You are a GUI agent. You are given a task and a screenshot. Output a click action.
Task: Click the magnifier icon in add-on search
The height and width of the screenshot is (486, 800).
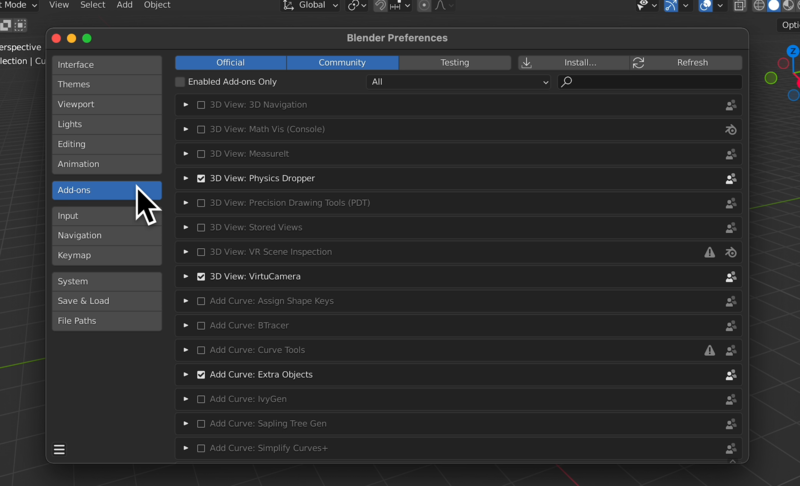point(566,82)
